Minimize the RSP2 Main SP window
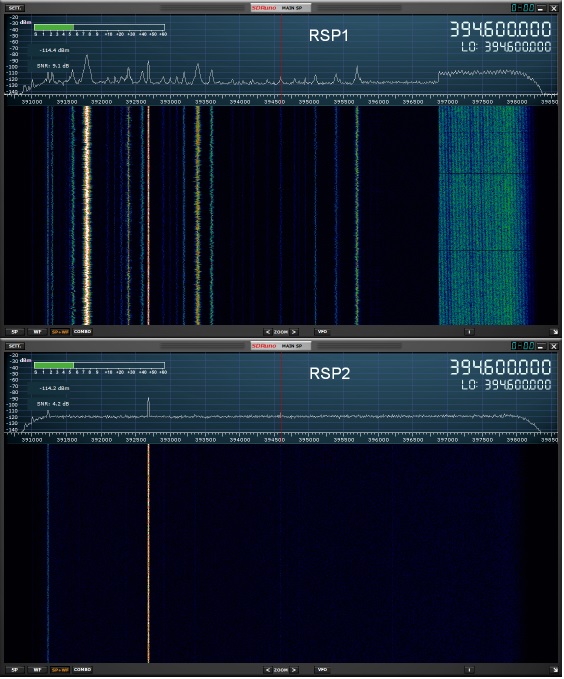This screenshot has height=679, width=564. coord(541,346)
